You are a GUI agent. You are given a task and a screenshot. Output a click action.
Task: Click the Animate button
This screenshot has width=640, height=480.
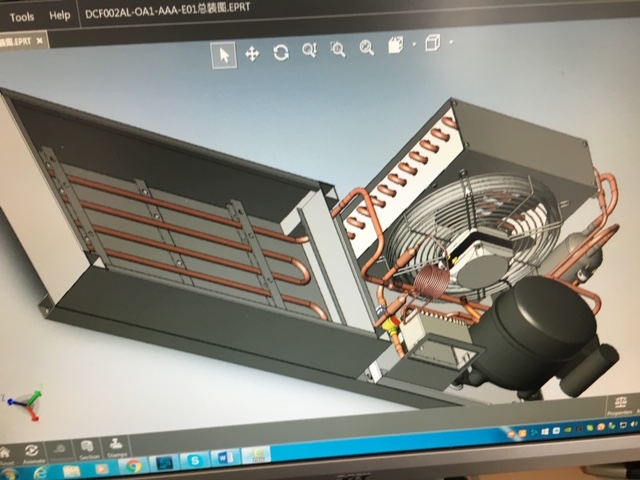(x=31, y=454)
